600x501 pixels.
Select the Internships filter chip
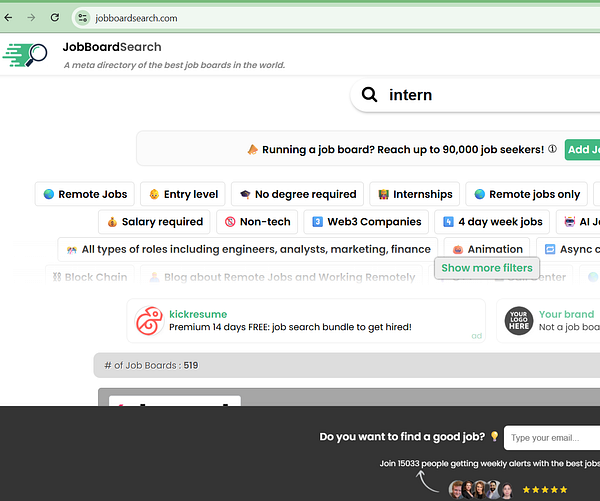(414, 194)
